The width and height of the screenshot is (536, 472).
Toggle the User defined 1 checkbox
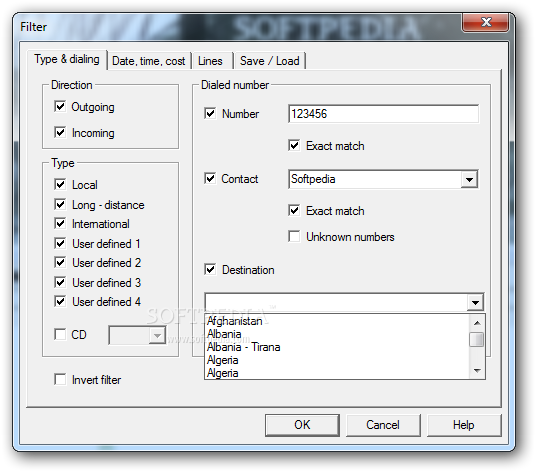[x=60, y=244]
